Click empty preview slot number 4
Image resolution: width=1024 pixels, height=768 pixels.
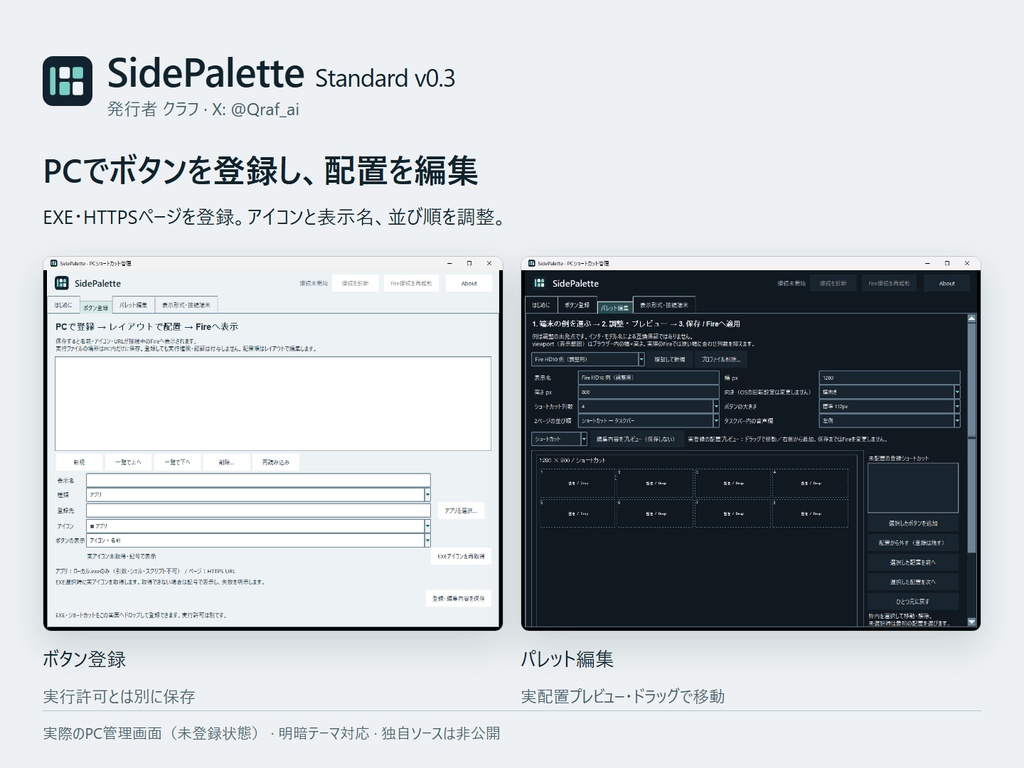810,483
